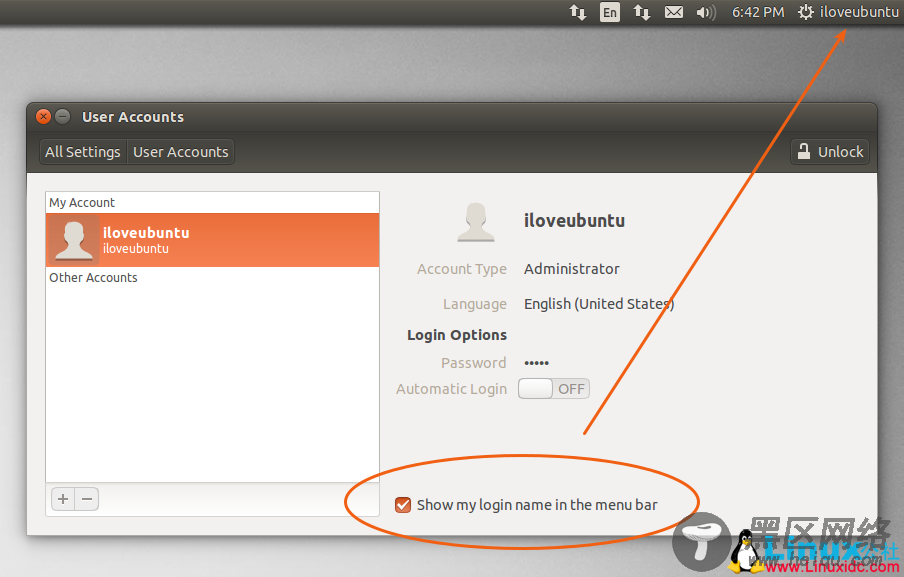Image resolution: width=904 pixels, height=577 pixels.
Task: Open the messaging envelope indicator
Action: pos(673,12)
